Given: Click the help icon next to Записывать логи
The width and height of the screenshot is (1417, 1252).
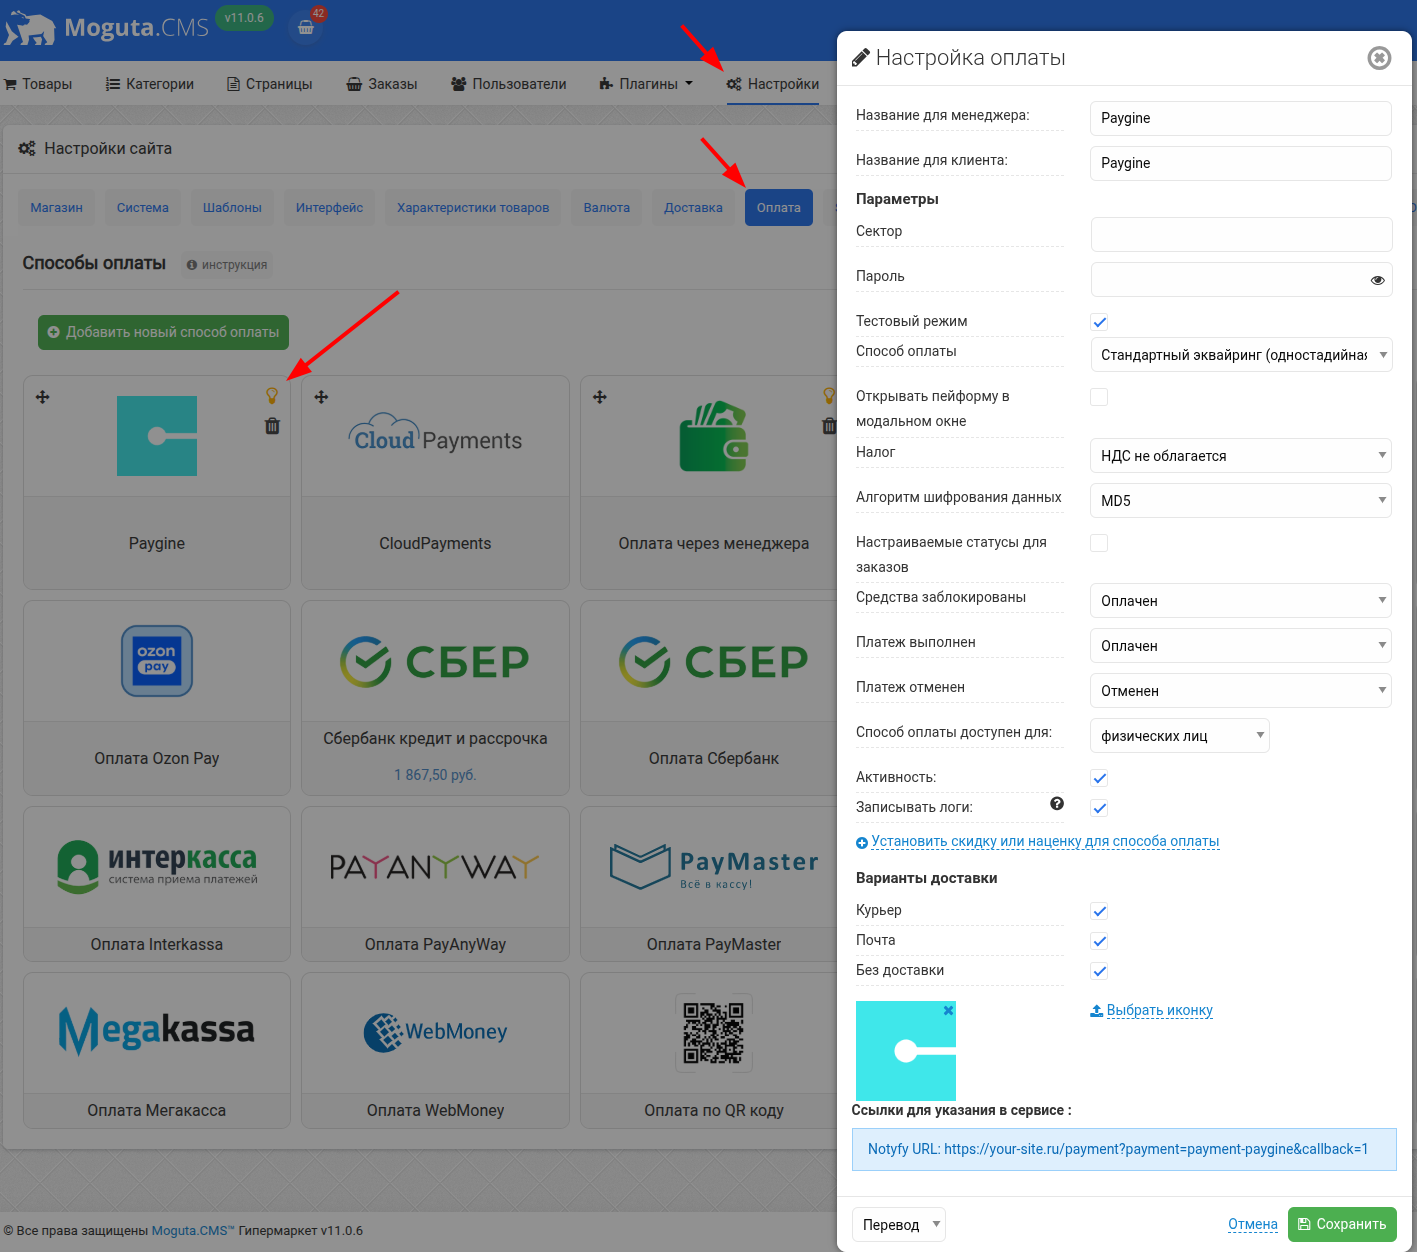Looking at the screenshot, I should click(1057, 802).
